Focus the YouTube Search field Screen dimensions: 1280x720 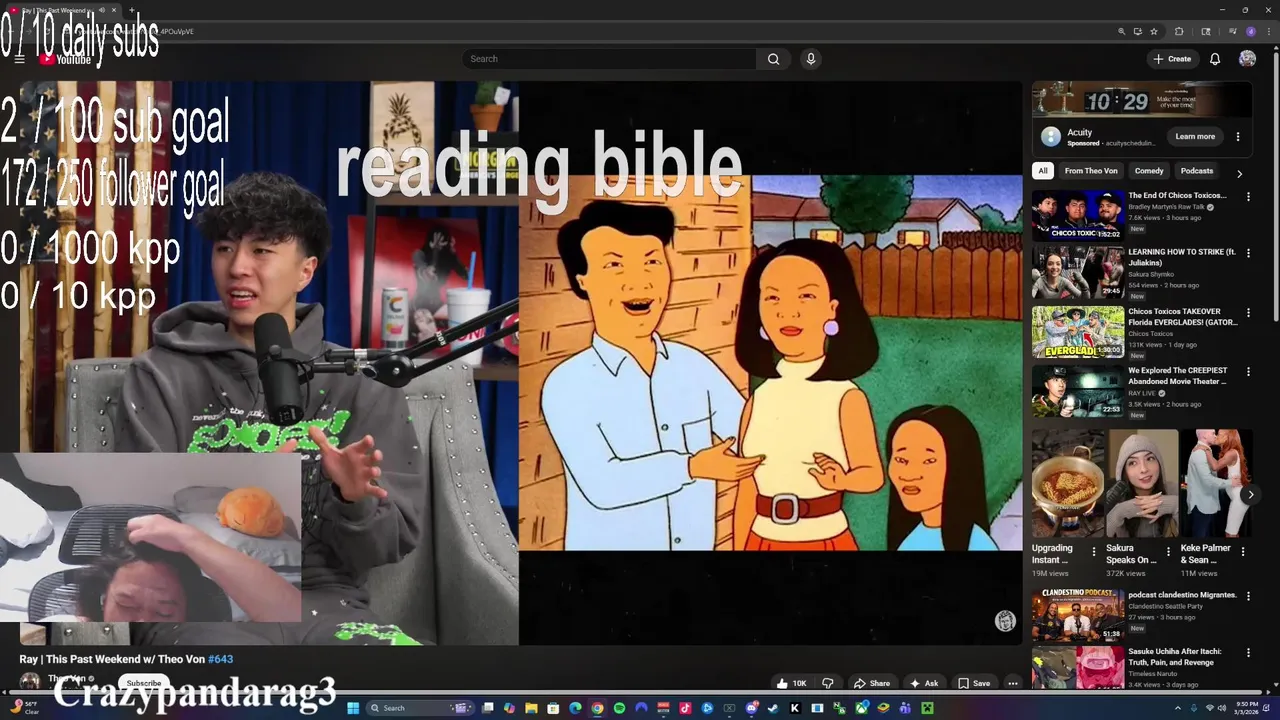tap(610, 59)
